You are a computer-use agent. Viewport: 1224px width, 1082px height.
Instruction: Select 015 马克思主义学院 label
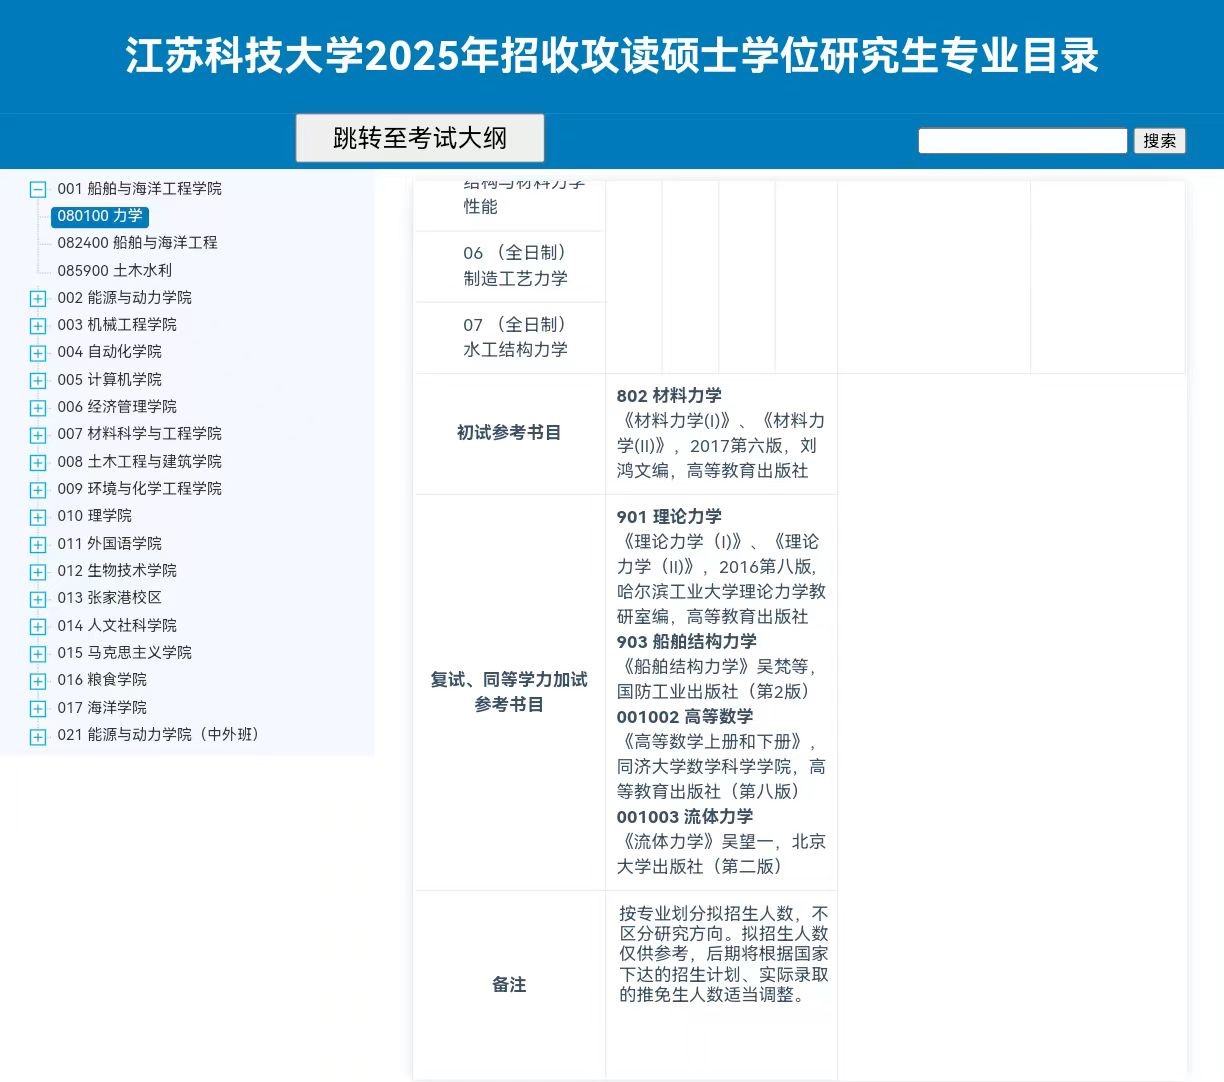[124, 652]
